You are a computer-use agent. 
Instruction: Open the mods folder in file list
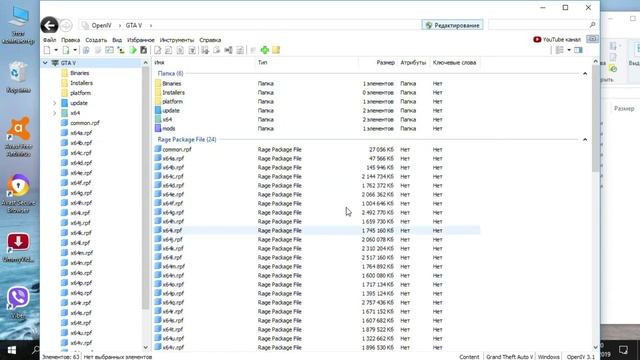coord(169,129)
